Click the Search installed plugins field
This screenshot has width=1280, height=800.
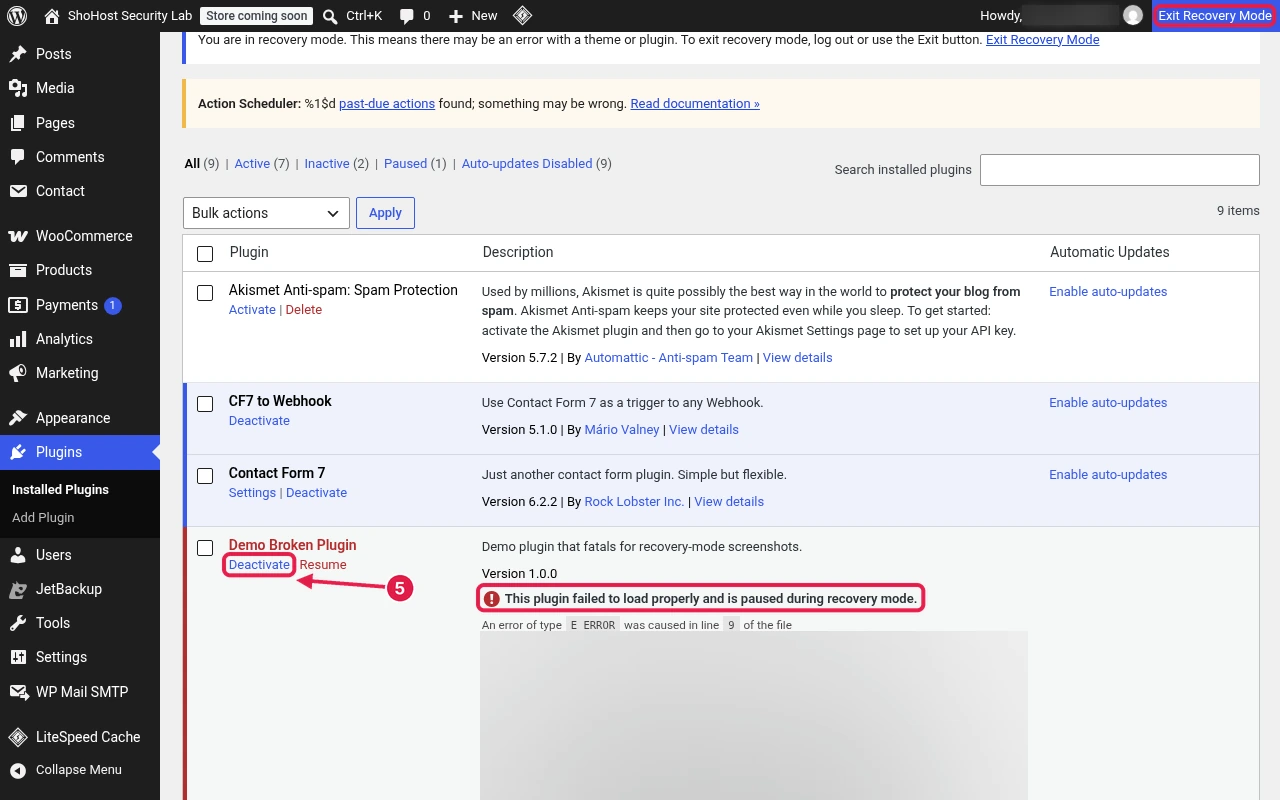pos(1120,170)
